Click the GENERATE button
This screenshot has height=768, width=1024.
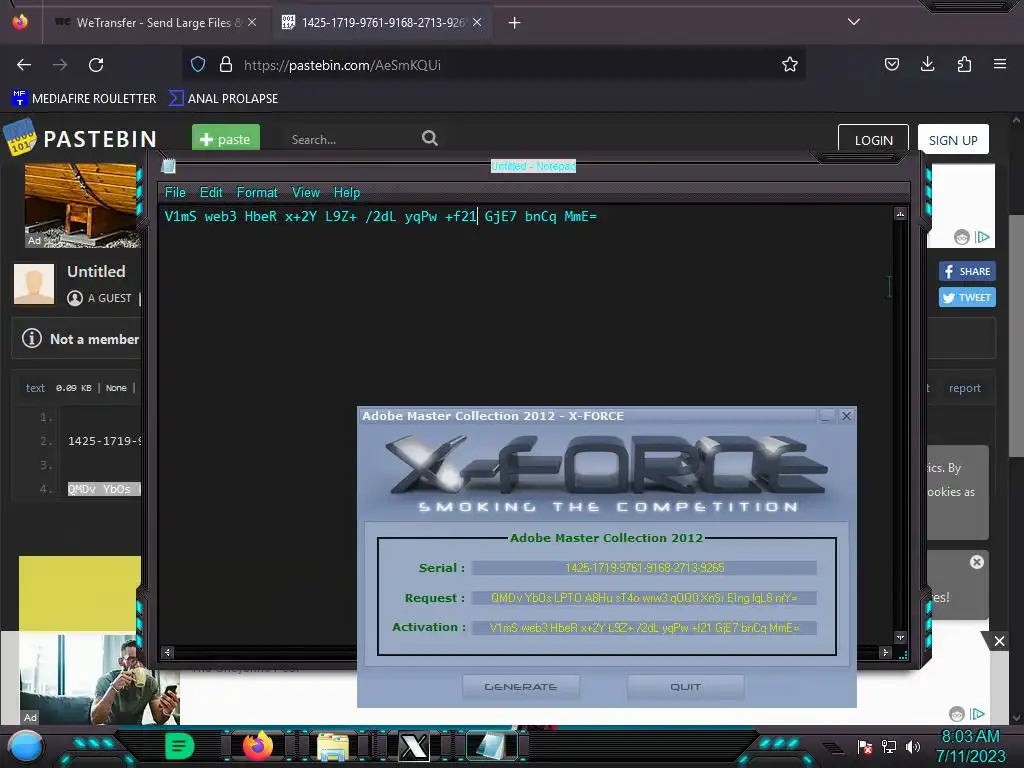coord(520,687)
